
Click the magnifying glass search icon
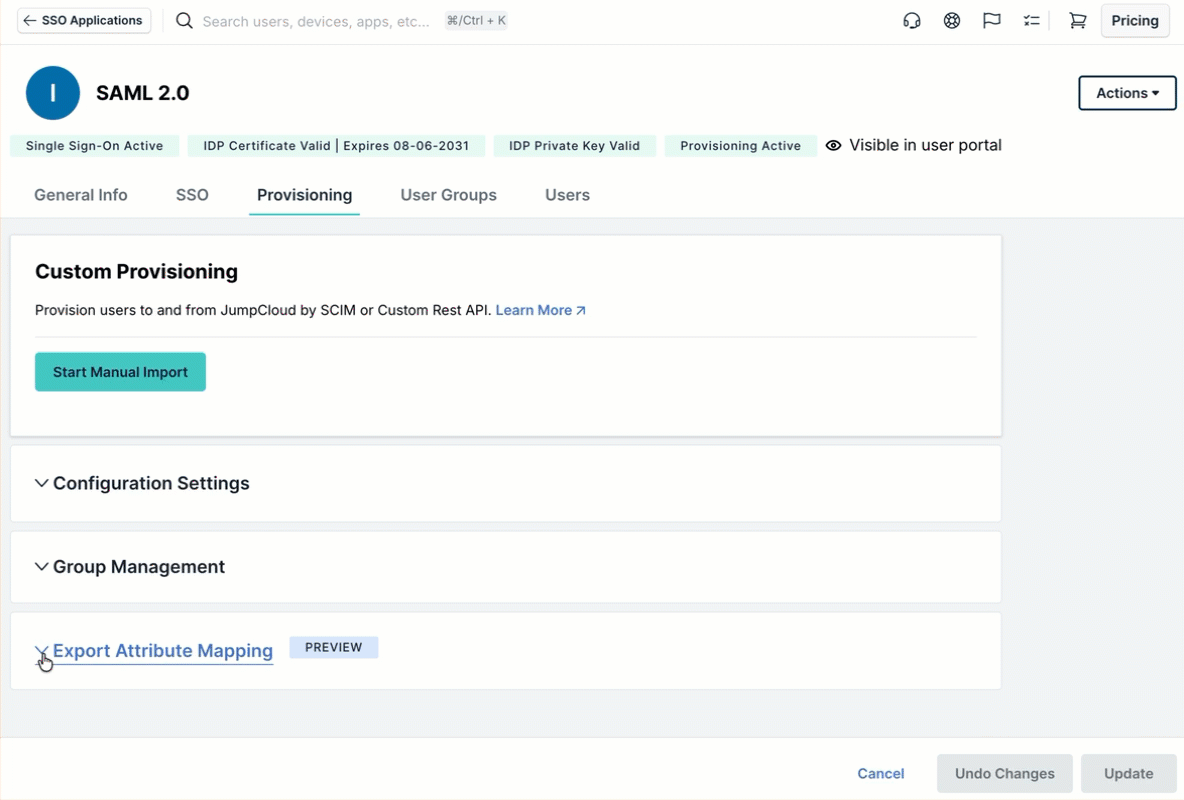click(x=184, y=20)
